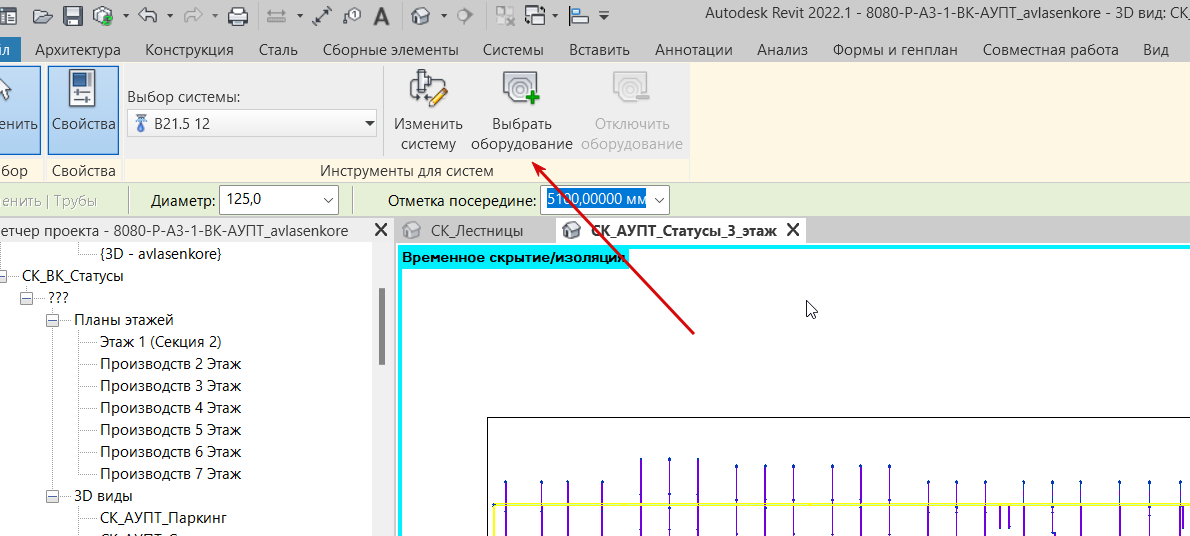Click the Properties palette button
The width and height of the screenshot is (1190, 536).
pyautogui.click(x=83, y=110)
